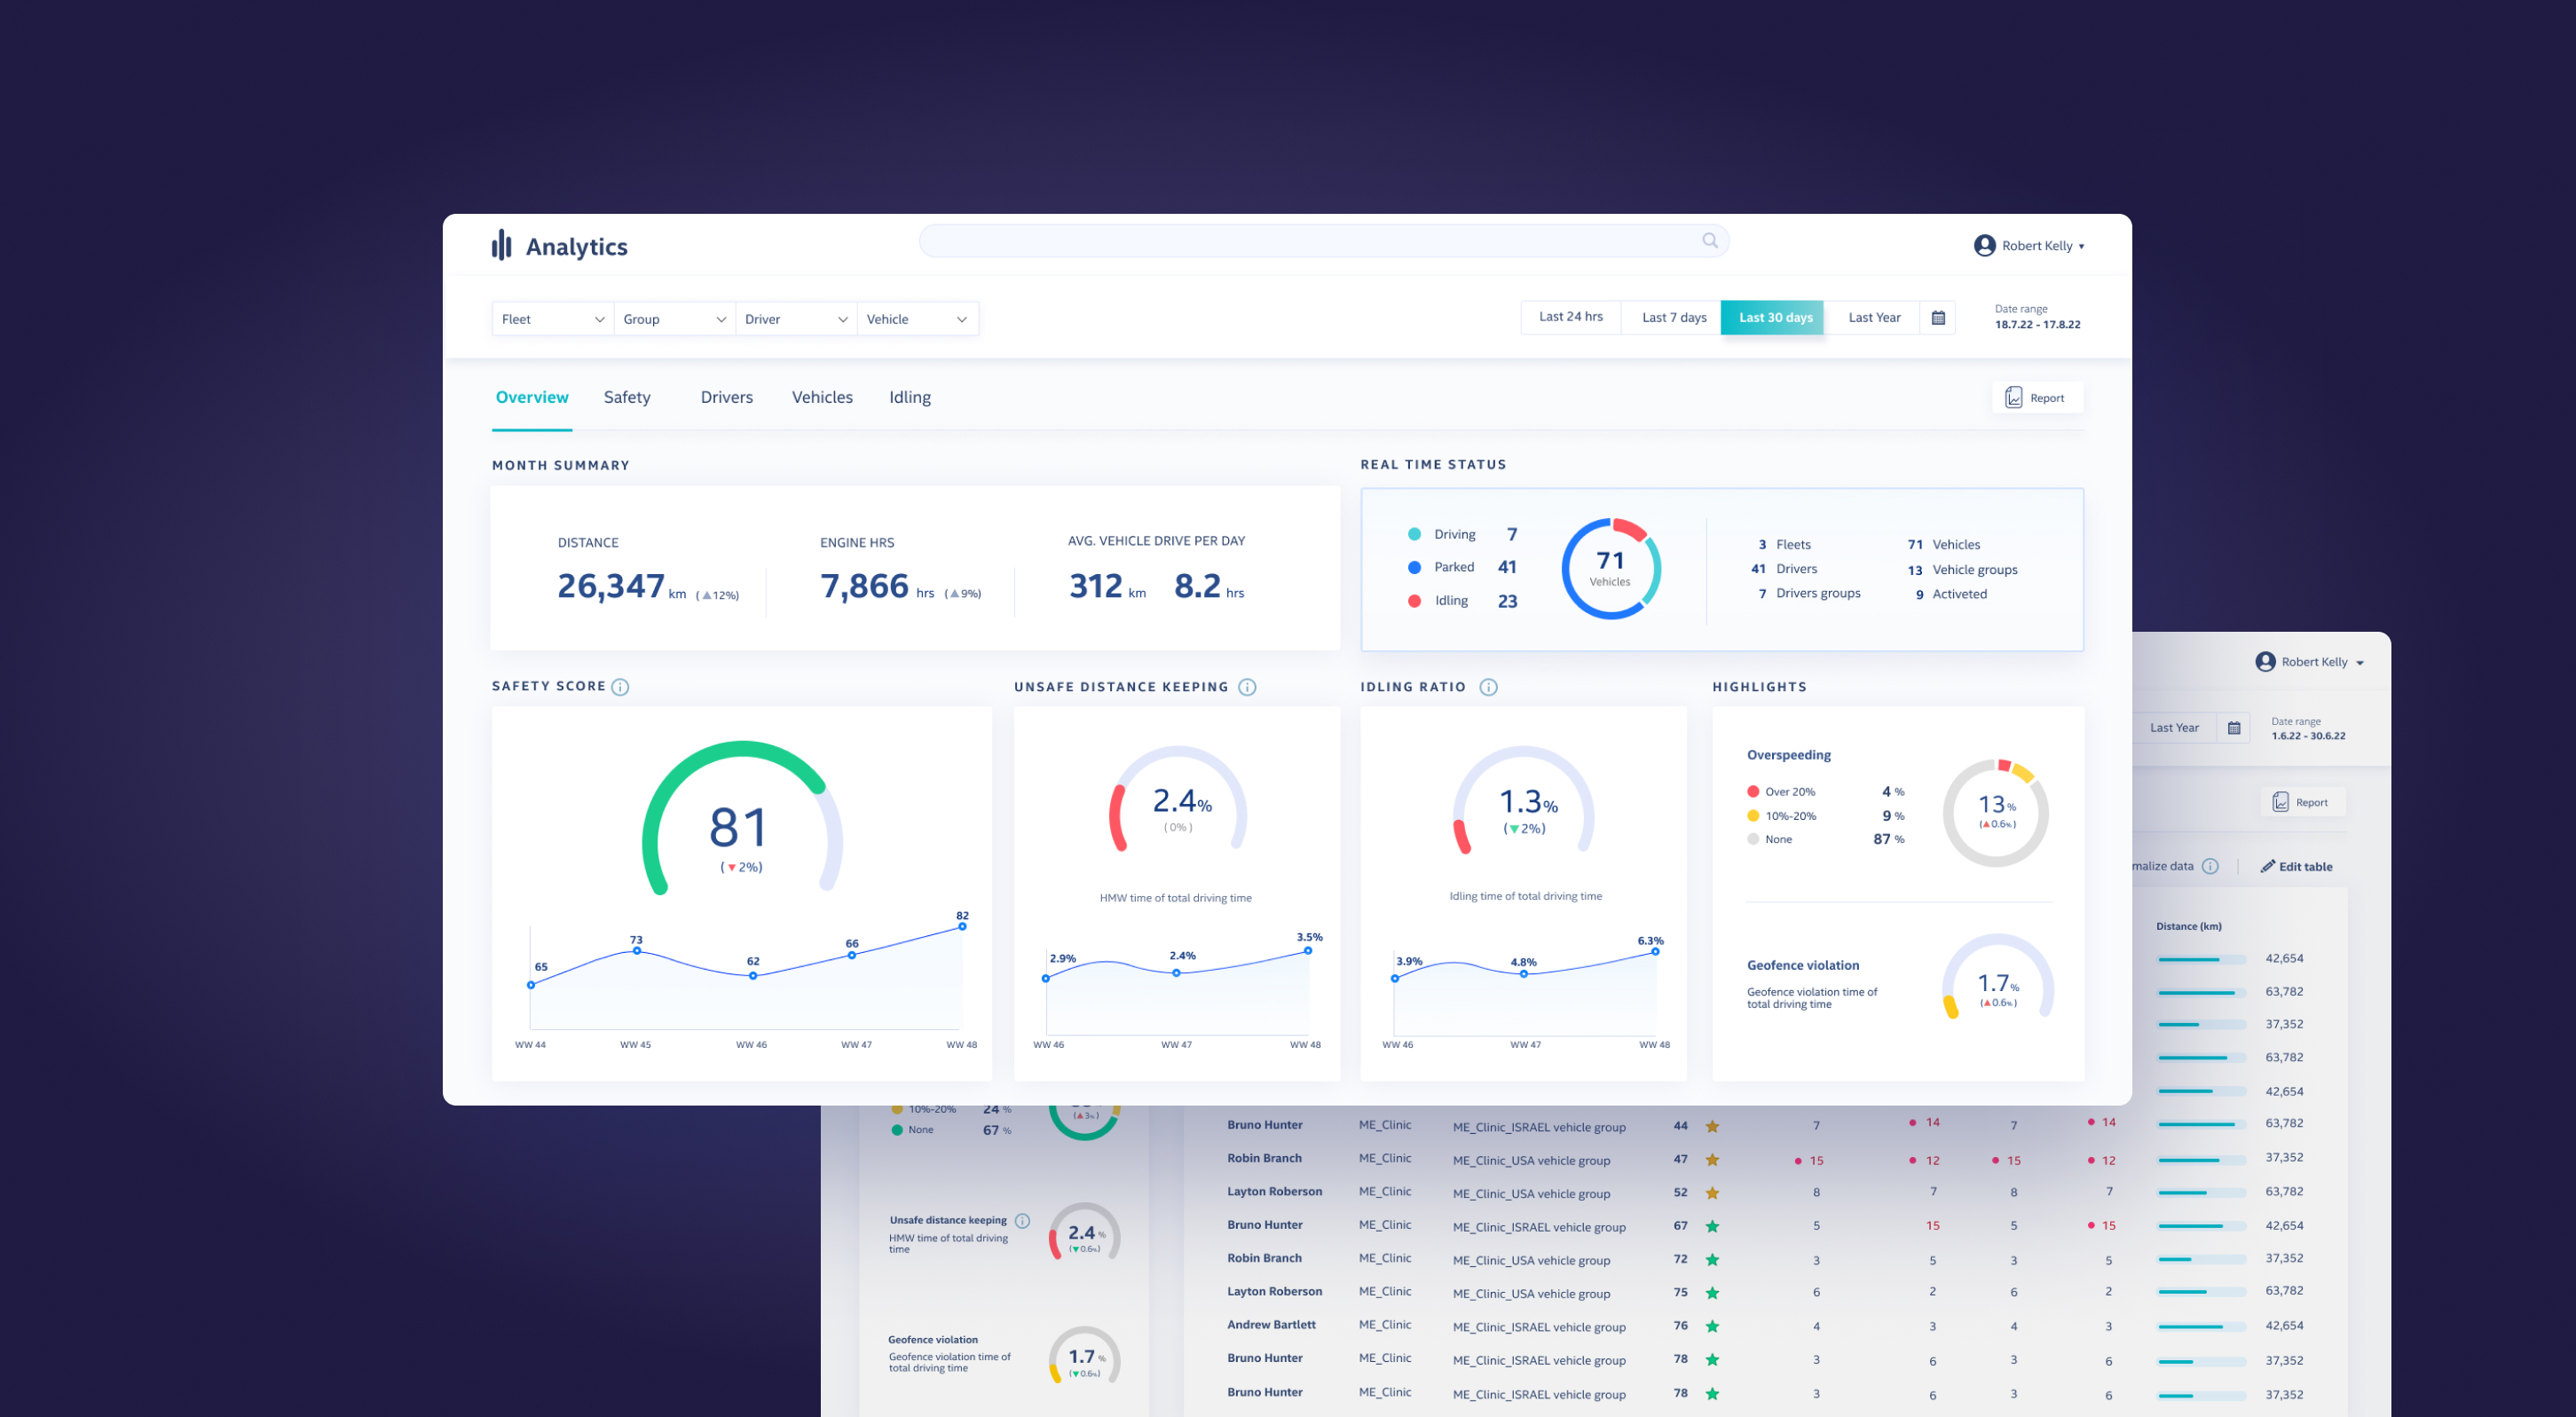Viewport: 2576px width, 1417px height.
Task: Select the Last Year range option
Action: point(1873,318)
